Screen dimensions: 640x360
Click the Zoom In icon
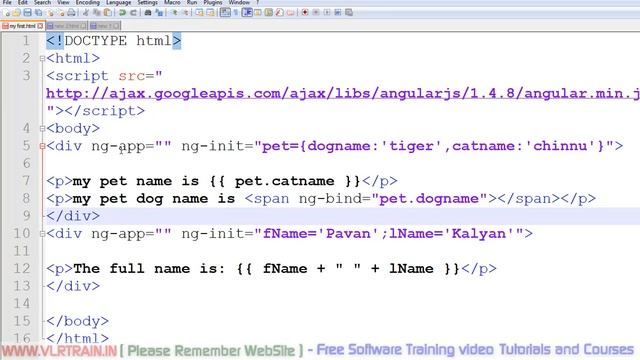(174, 13)
